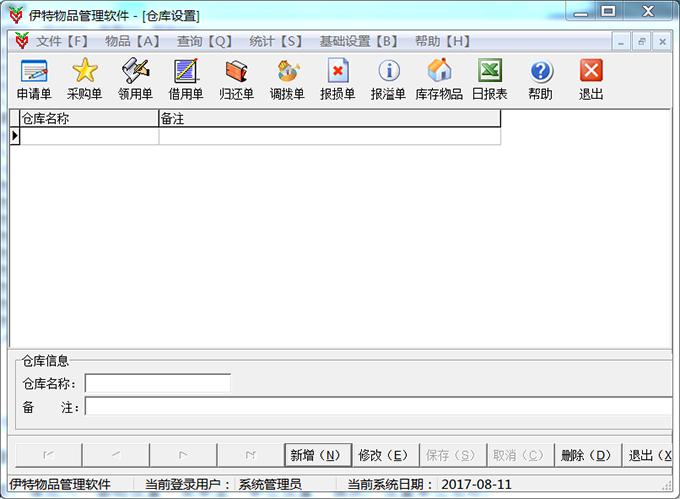The image size is (680, 499).
Task: Click the 系统管理员 status bar text
Action: tap(270, 484)
